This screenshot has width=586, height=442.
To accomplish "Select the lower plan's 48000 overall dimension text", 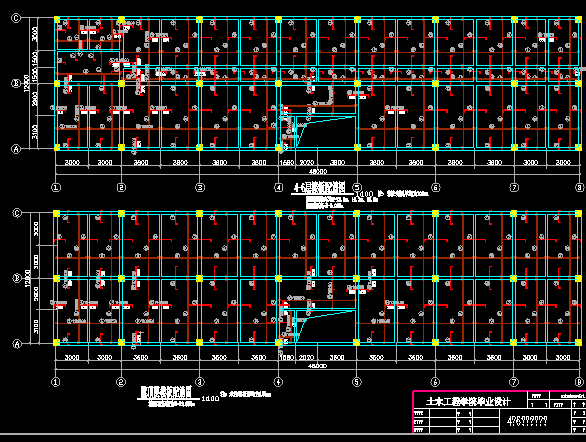I will click(x=317, y=366).
